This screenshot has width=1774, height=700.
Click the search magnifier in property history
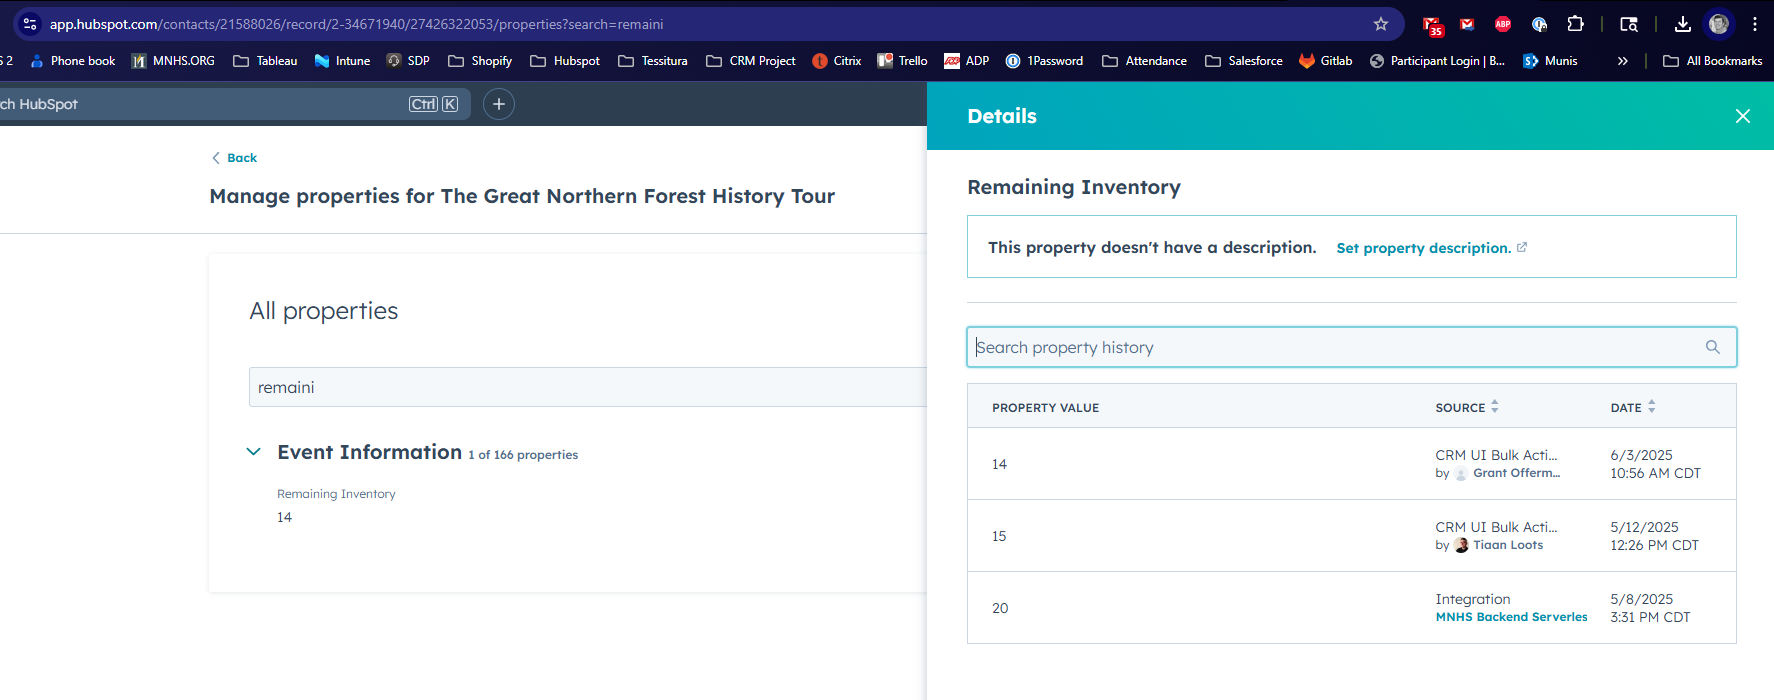tap(1712, 347)
